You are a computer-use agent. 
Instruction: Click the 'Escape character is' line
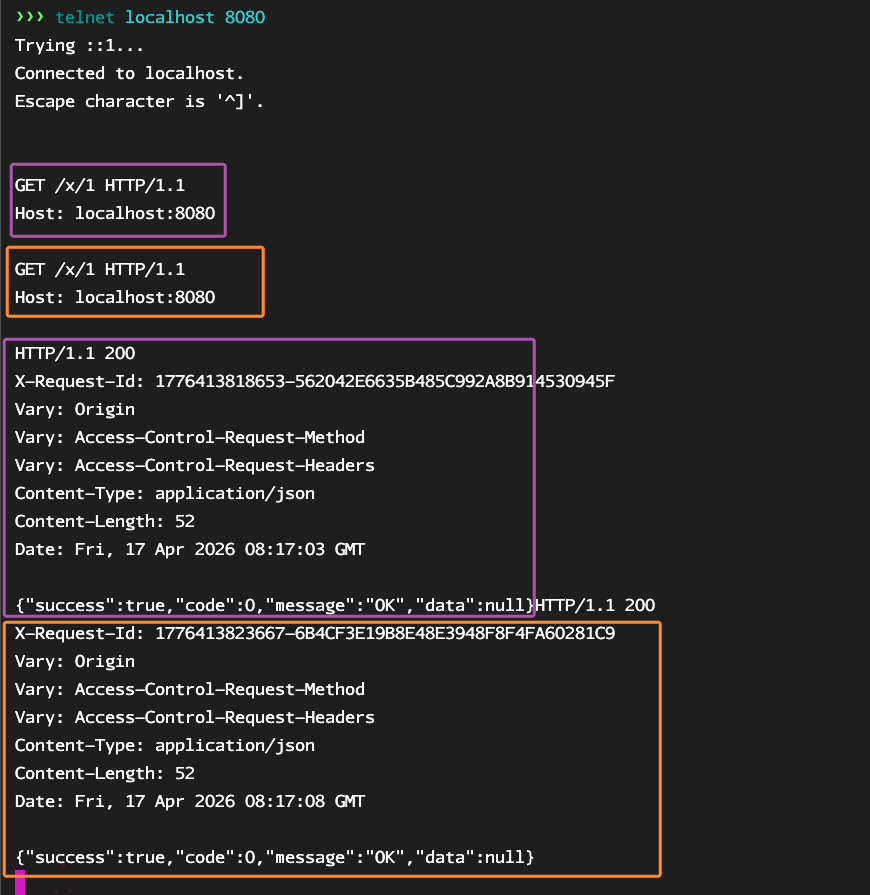(x=139, y=102)
